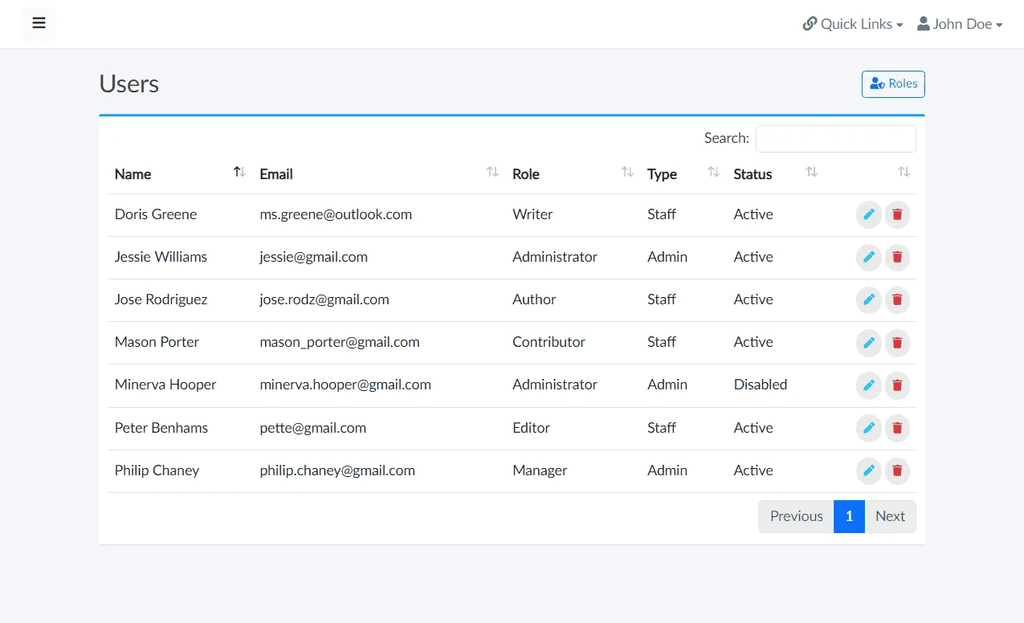Open the Quick Links dropdown

853,24
